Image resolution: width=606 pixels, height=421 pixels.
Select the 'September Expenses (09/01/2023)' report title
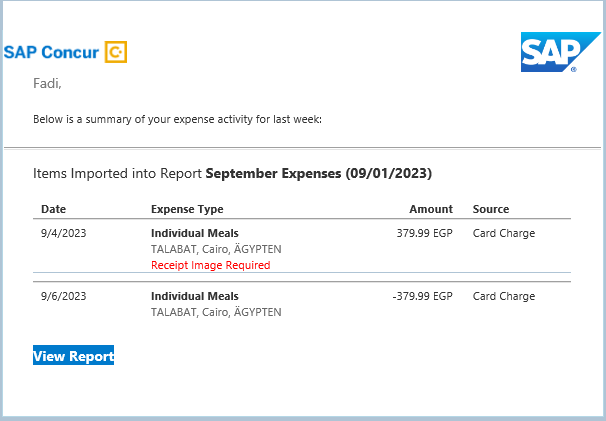tap(318, 173)
